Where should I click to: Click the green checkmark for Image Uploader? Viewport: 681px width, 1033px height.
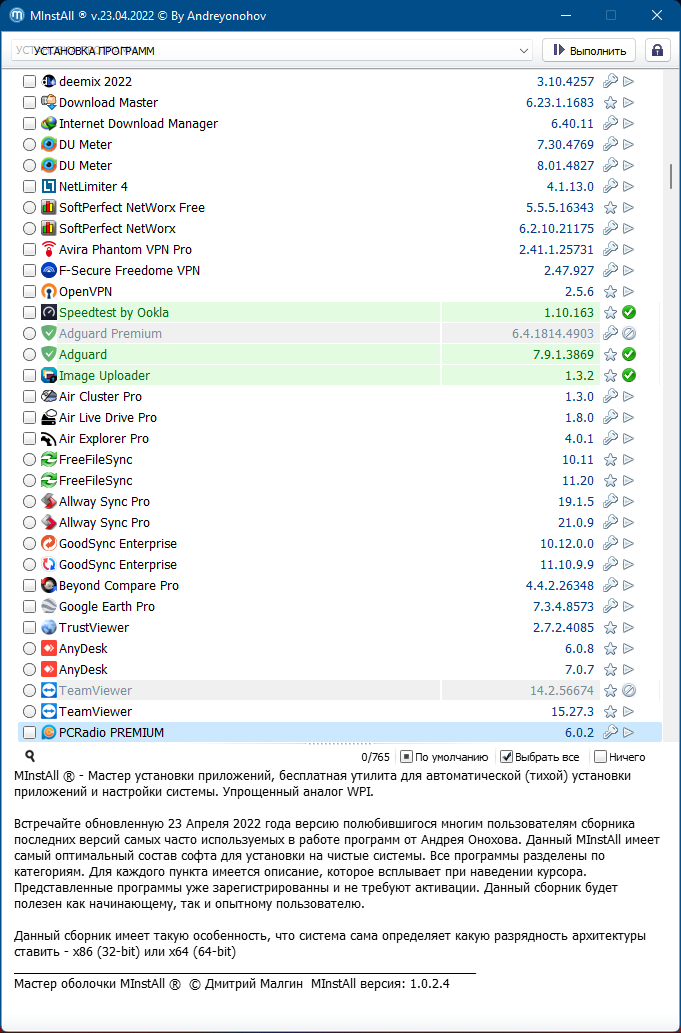(629, 376)
